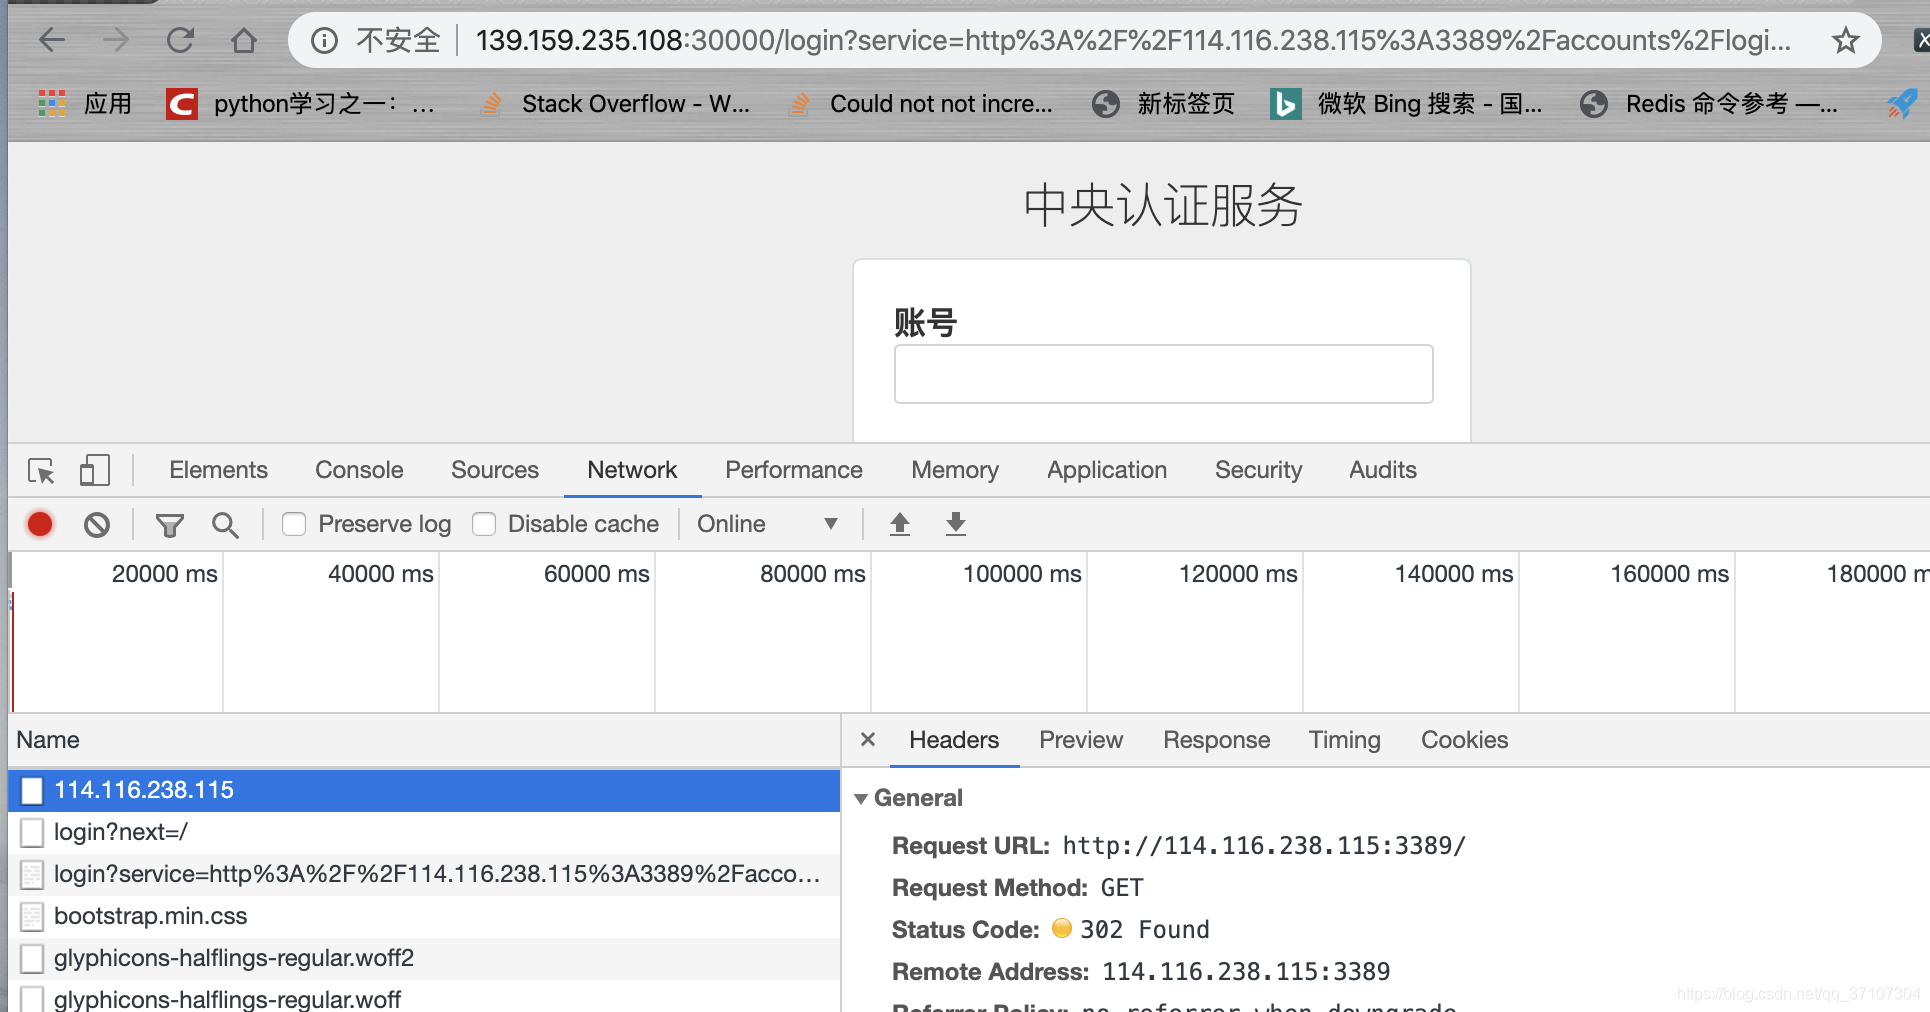
Task: Import HAR file with the upload arrow
Action: tap(900, 524)
